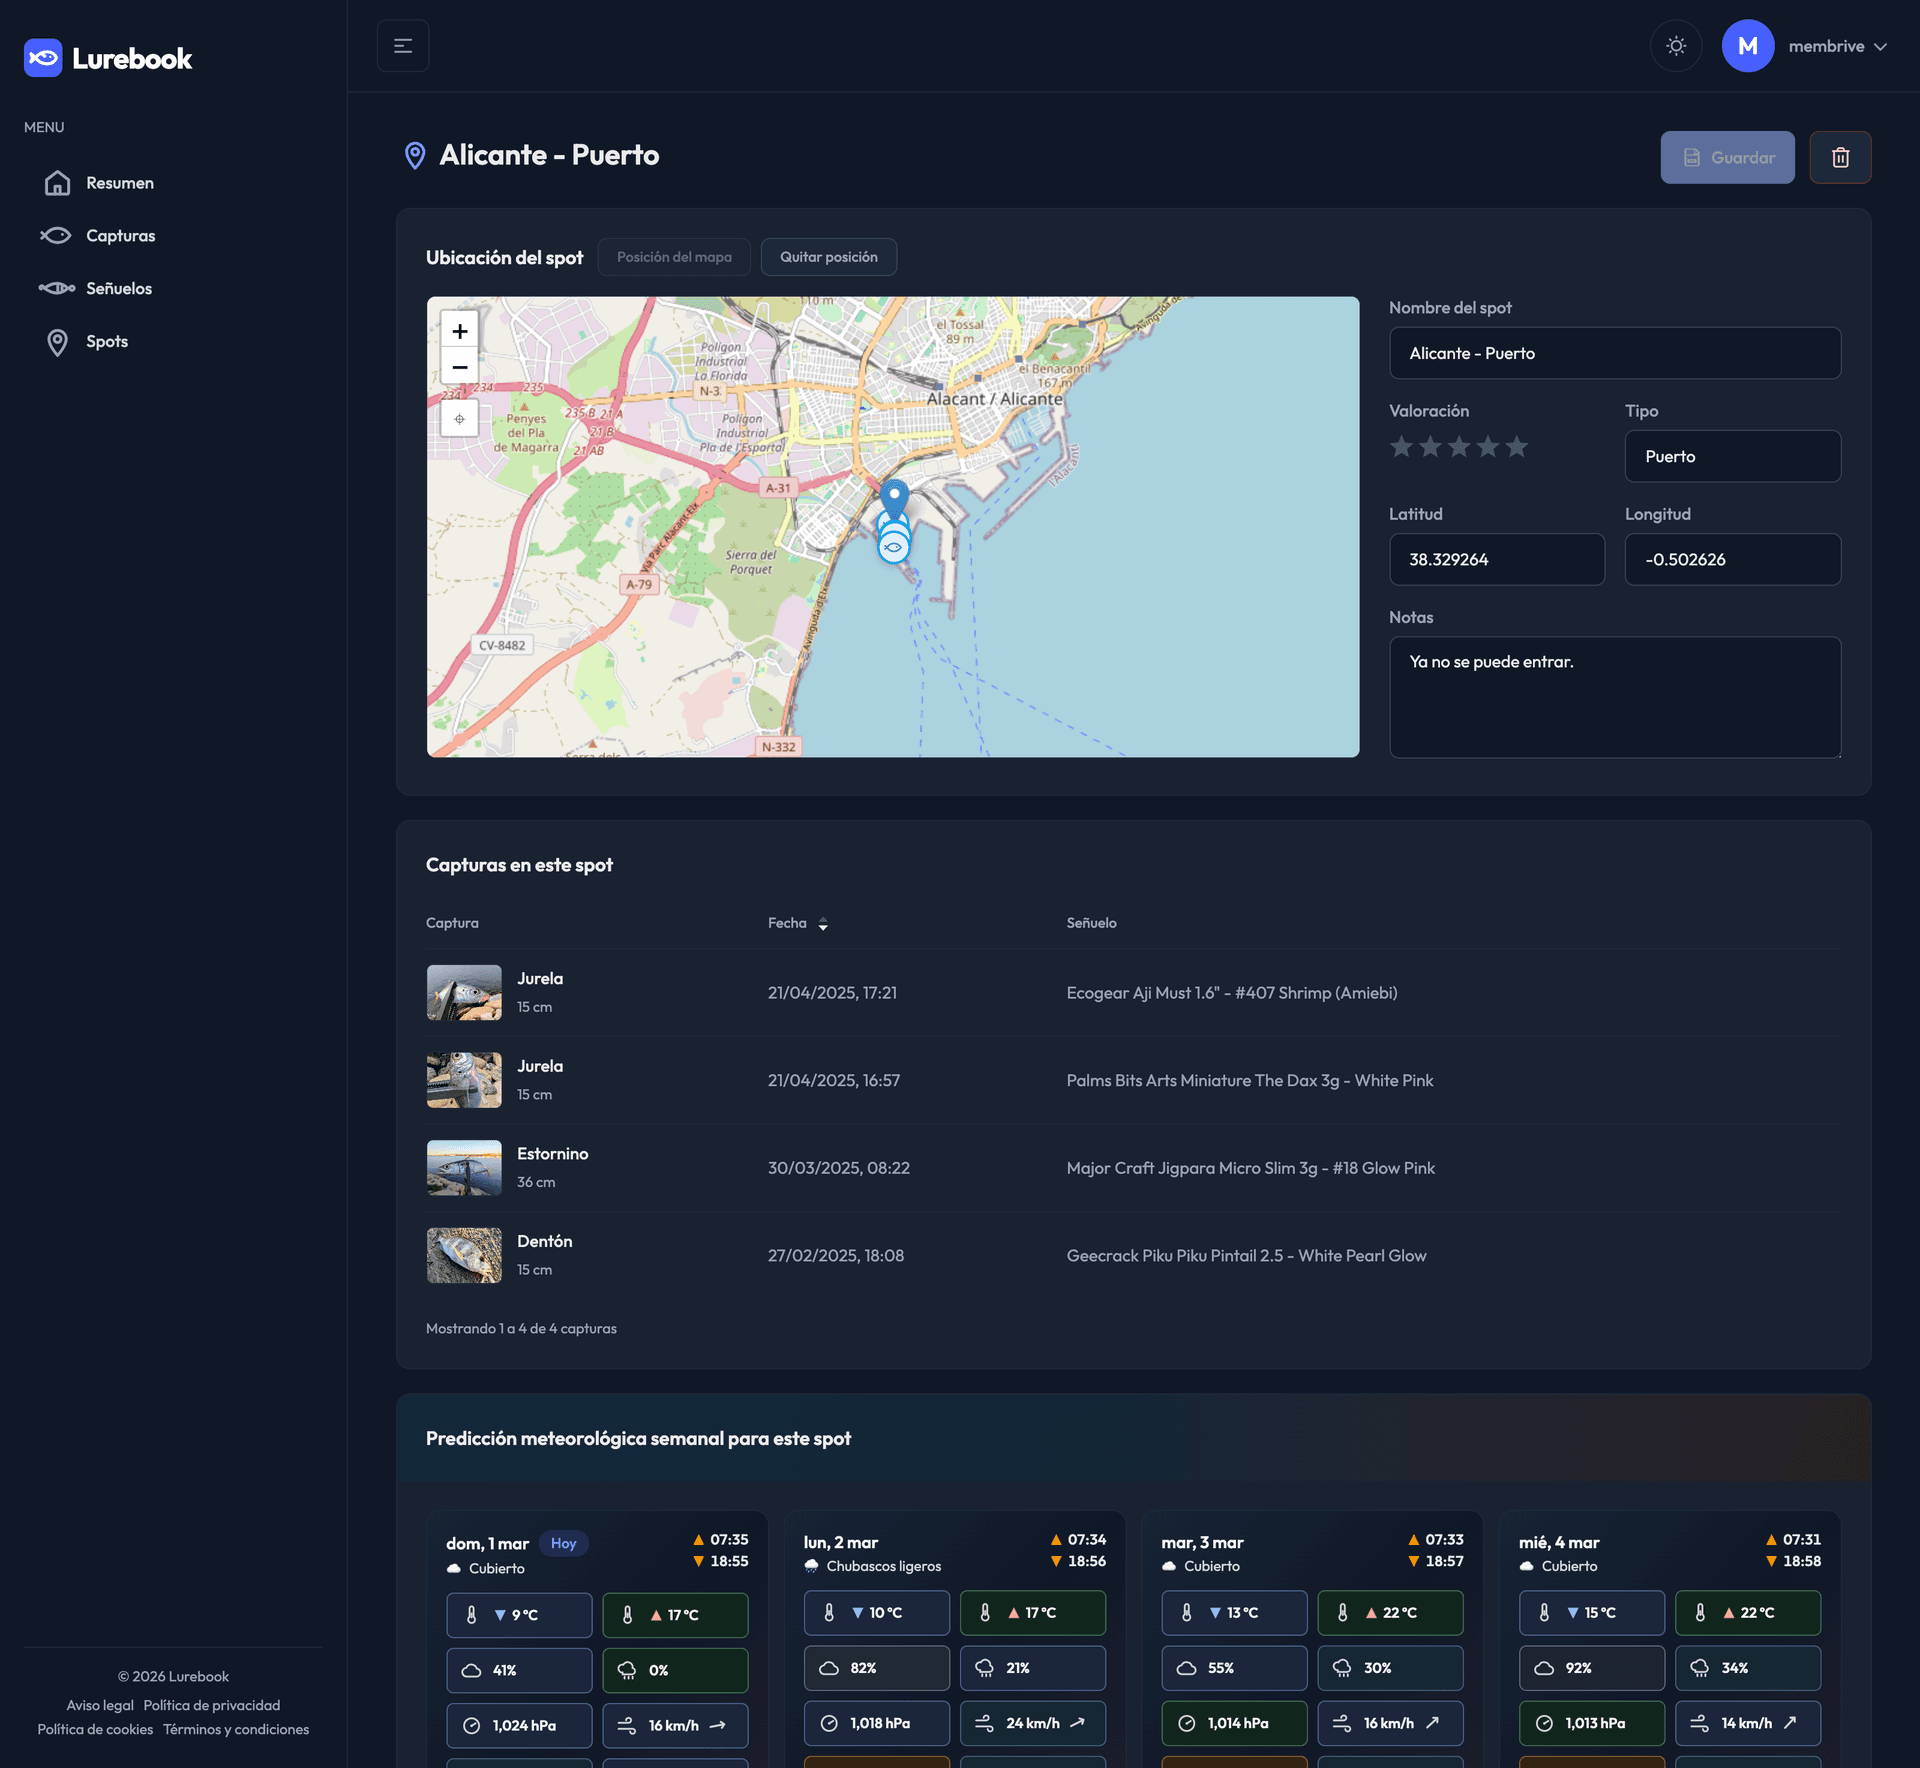Set rating to five stars

click(1517, 447)
